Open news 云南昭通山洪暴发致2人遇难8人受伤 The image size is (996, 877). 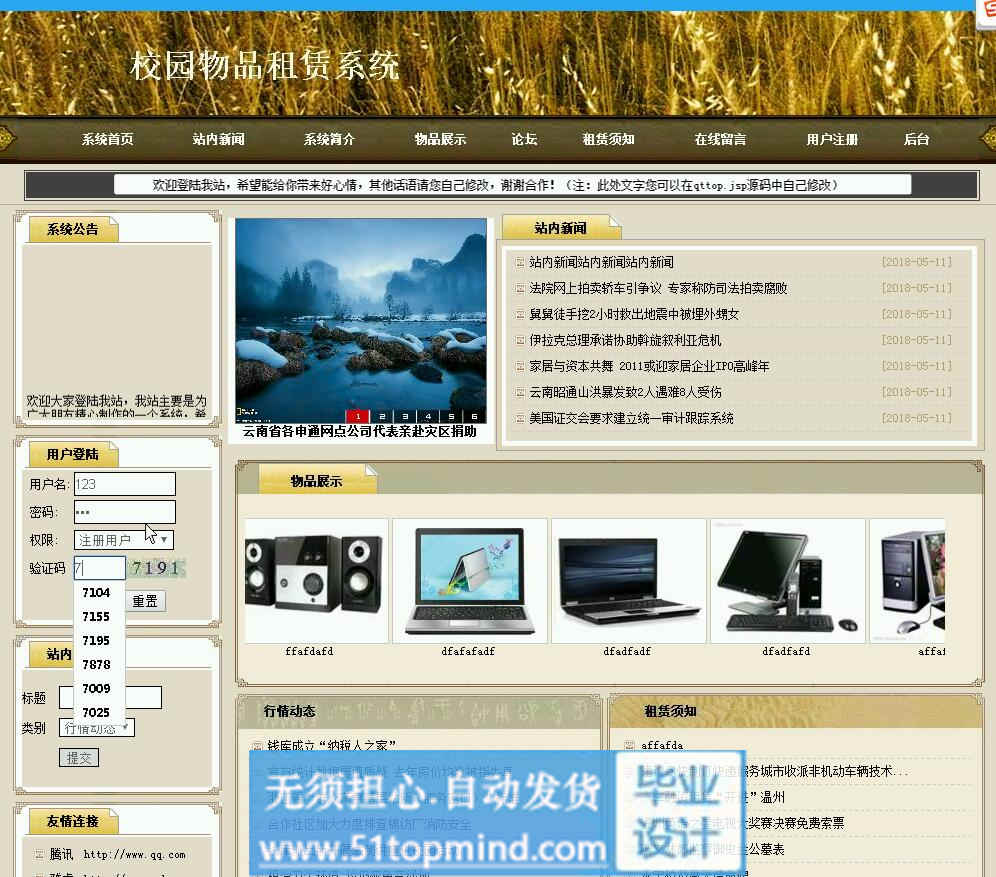click(x=625, y=392)
